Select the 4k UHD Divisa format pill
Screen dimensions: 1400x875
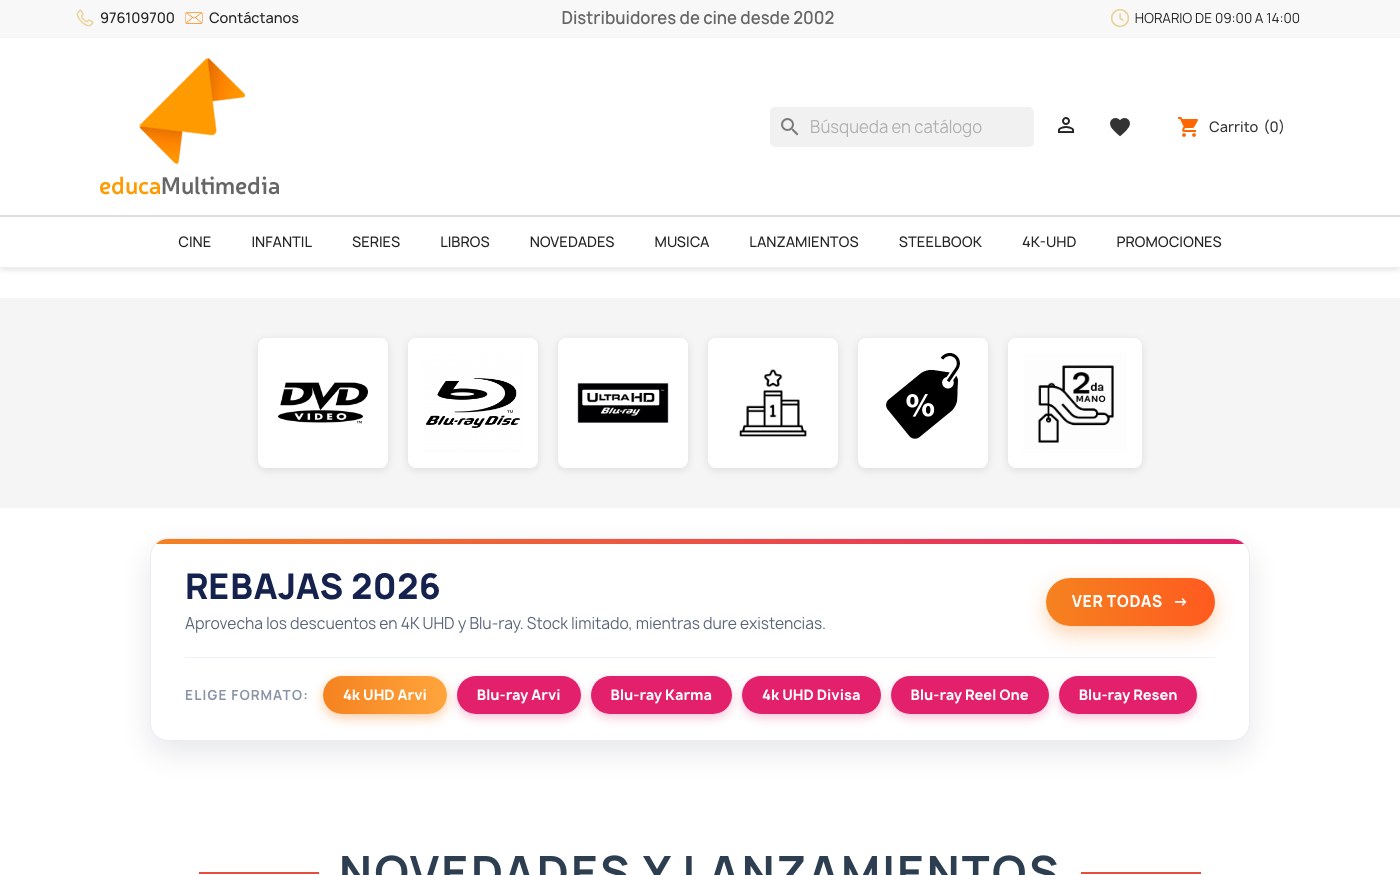click(x=811, y=695)
